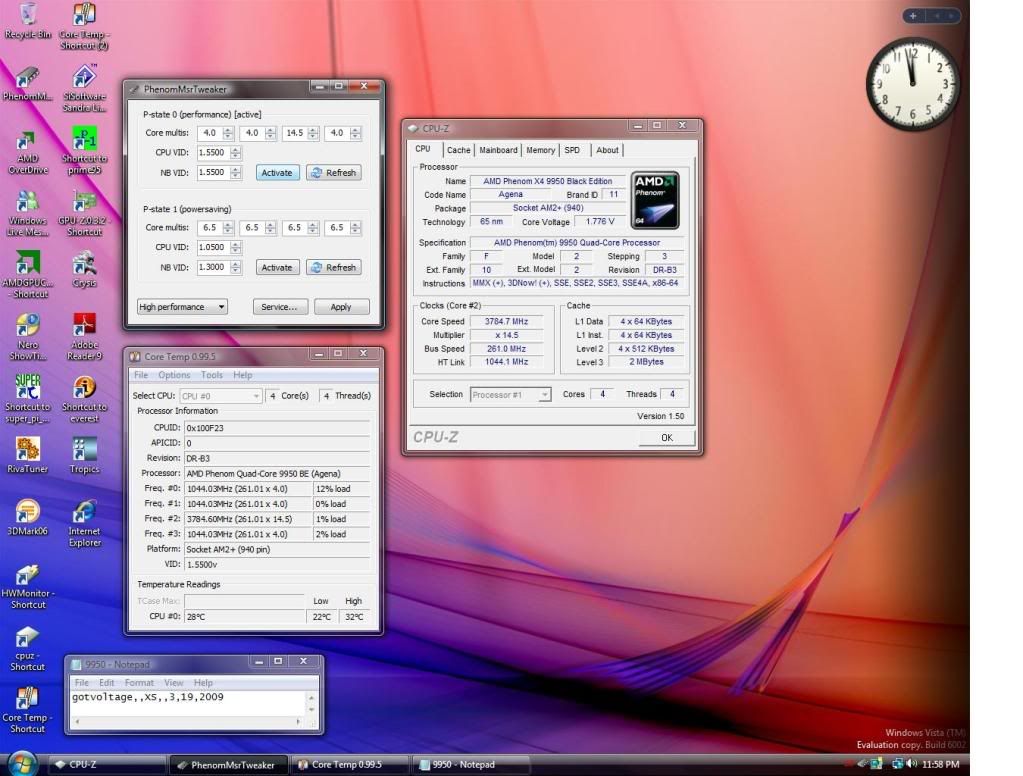Launch the RivaTuner desktop icon
The image size is (1023, 776).
28,449
